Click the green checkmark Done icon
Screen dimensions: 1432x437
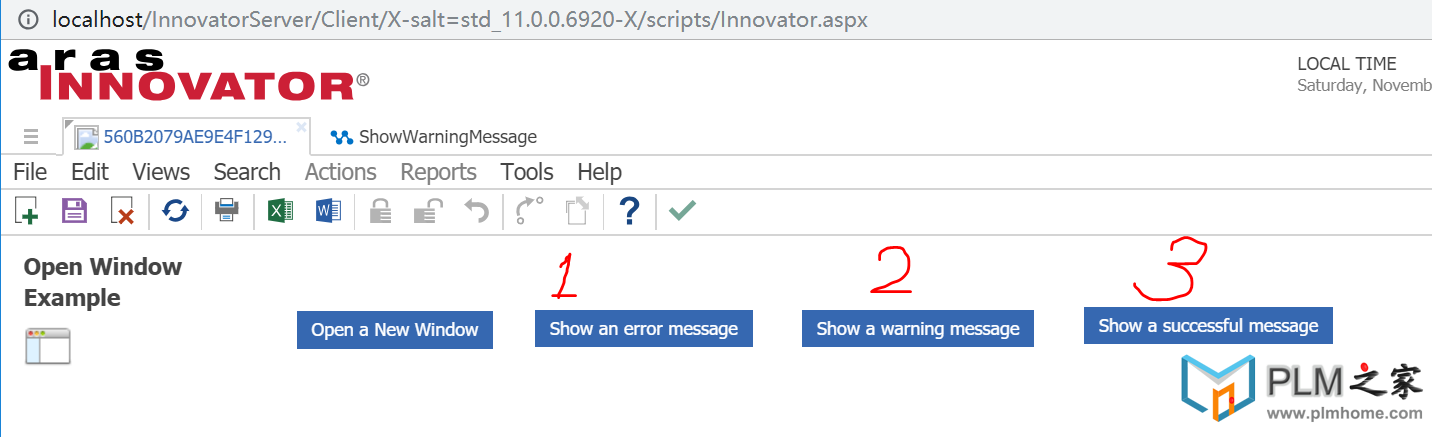682,211
